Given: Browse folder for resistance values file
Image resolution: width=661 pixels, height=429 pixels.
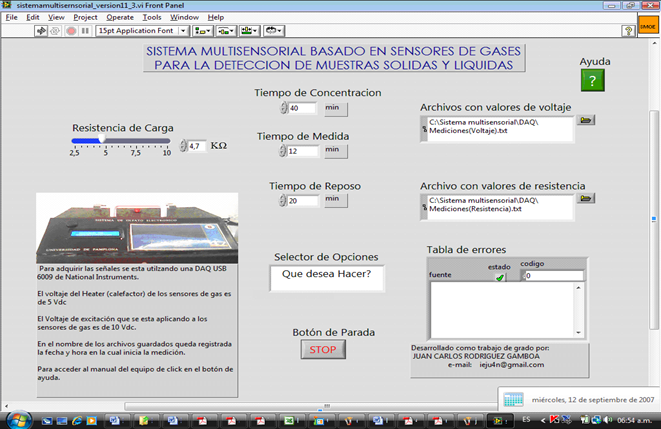Looking at the screenshot, I should click(x=586, y=200).
